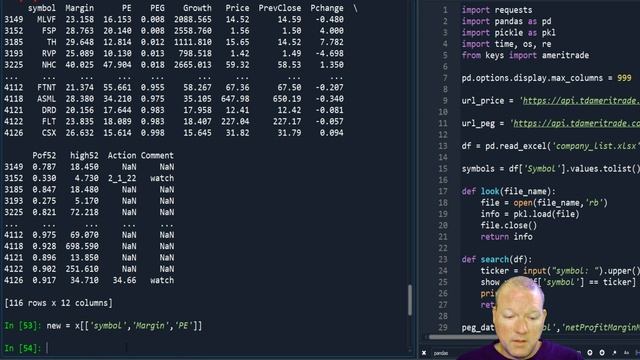Click Action value '34.66' in row 4126

coord(124,280)
